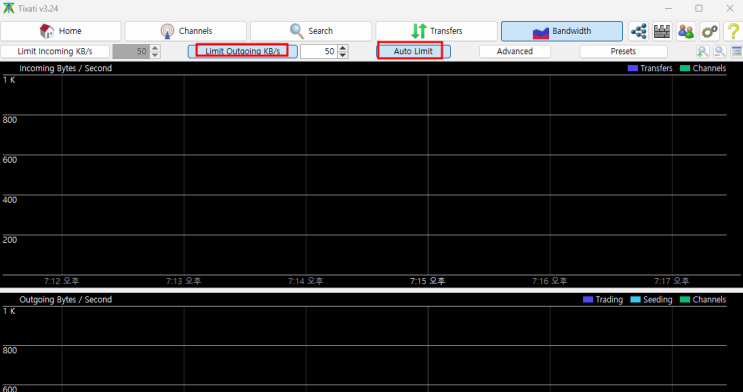
Task: Decrease the incoming limit with the down arrow
Action: (x=155, y=55)
